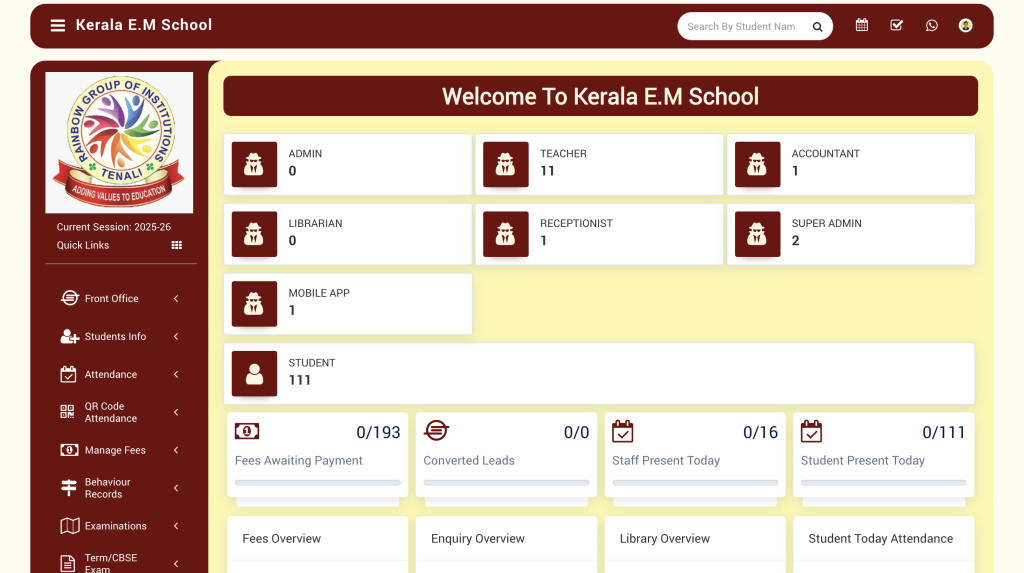1024x573 pixels.
Task: Click the Admin role icon
Action: [254, 165]
